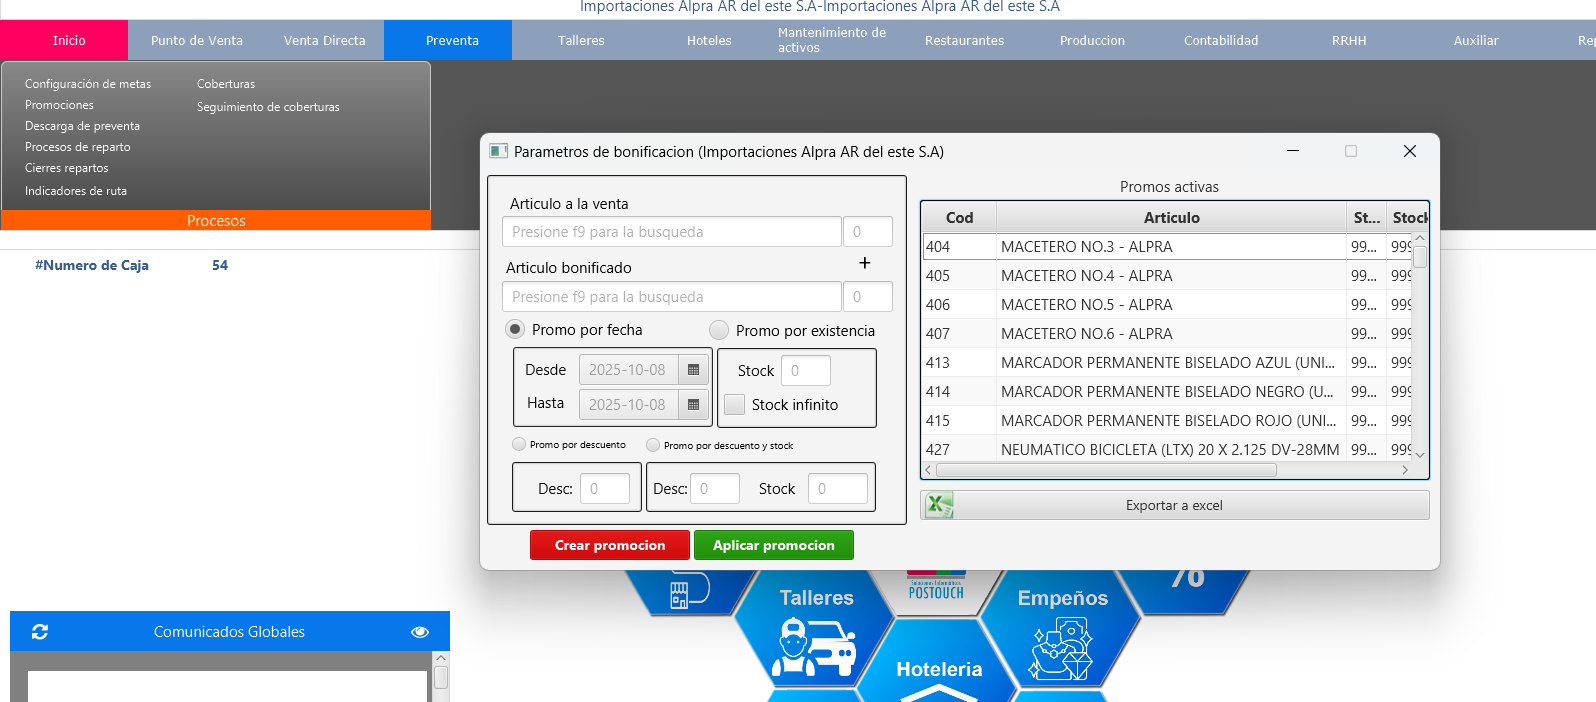Screen dimensions: 1596x702
Task: Refresh Comunicados Globales with the sync icon
Action: tap(40, 632)
